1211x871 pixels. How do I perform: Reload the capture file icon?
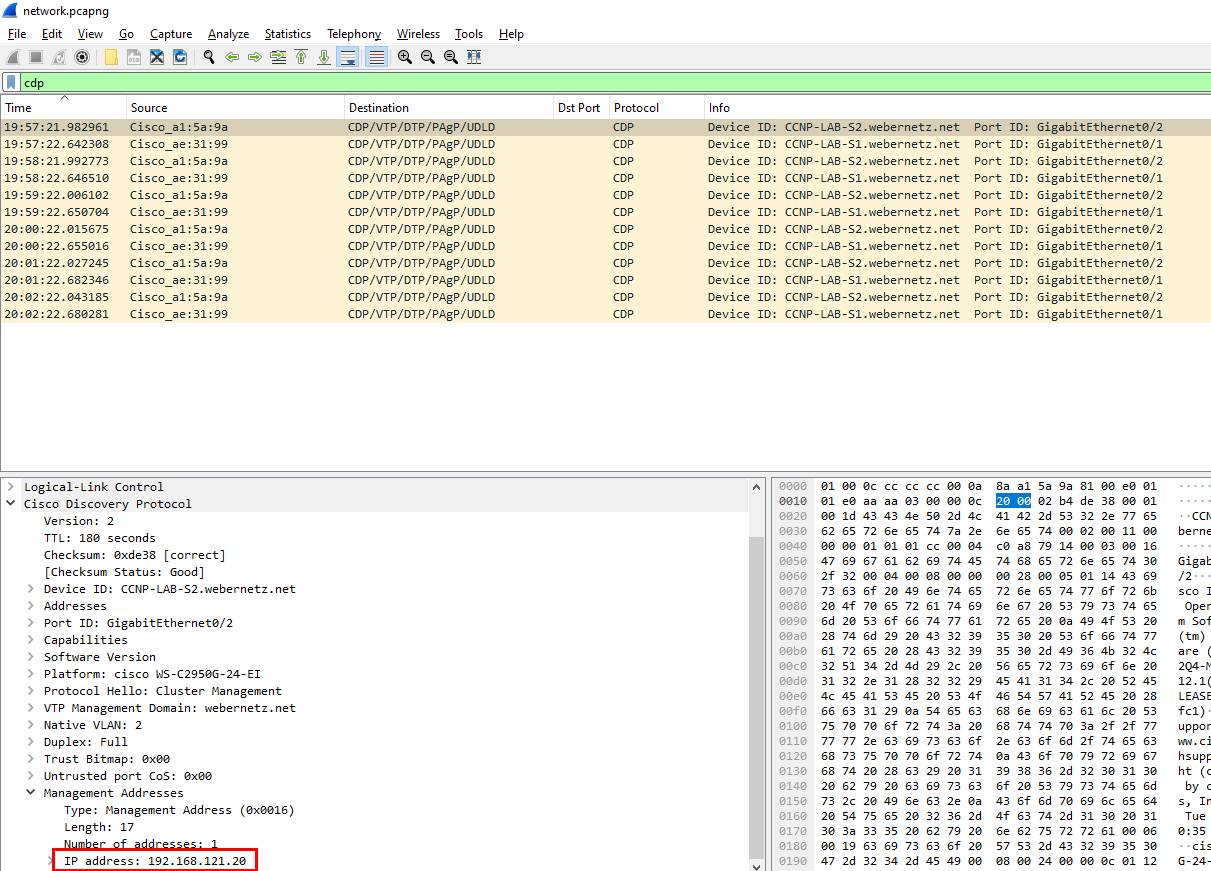pos(180,57)
